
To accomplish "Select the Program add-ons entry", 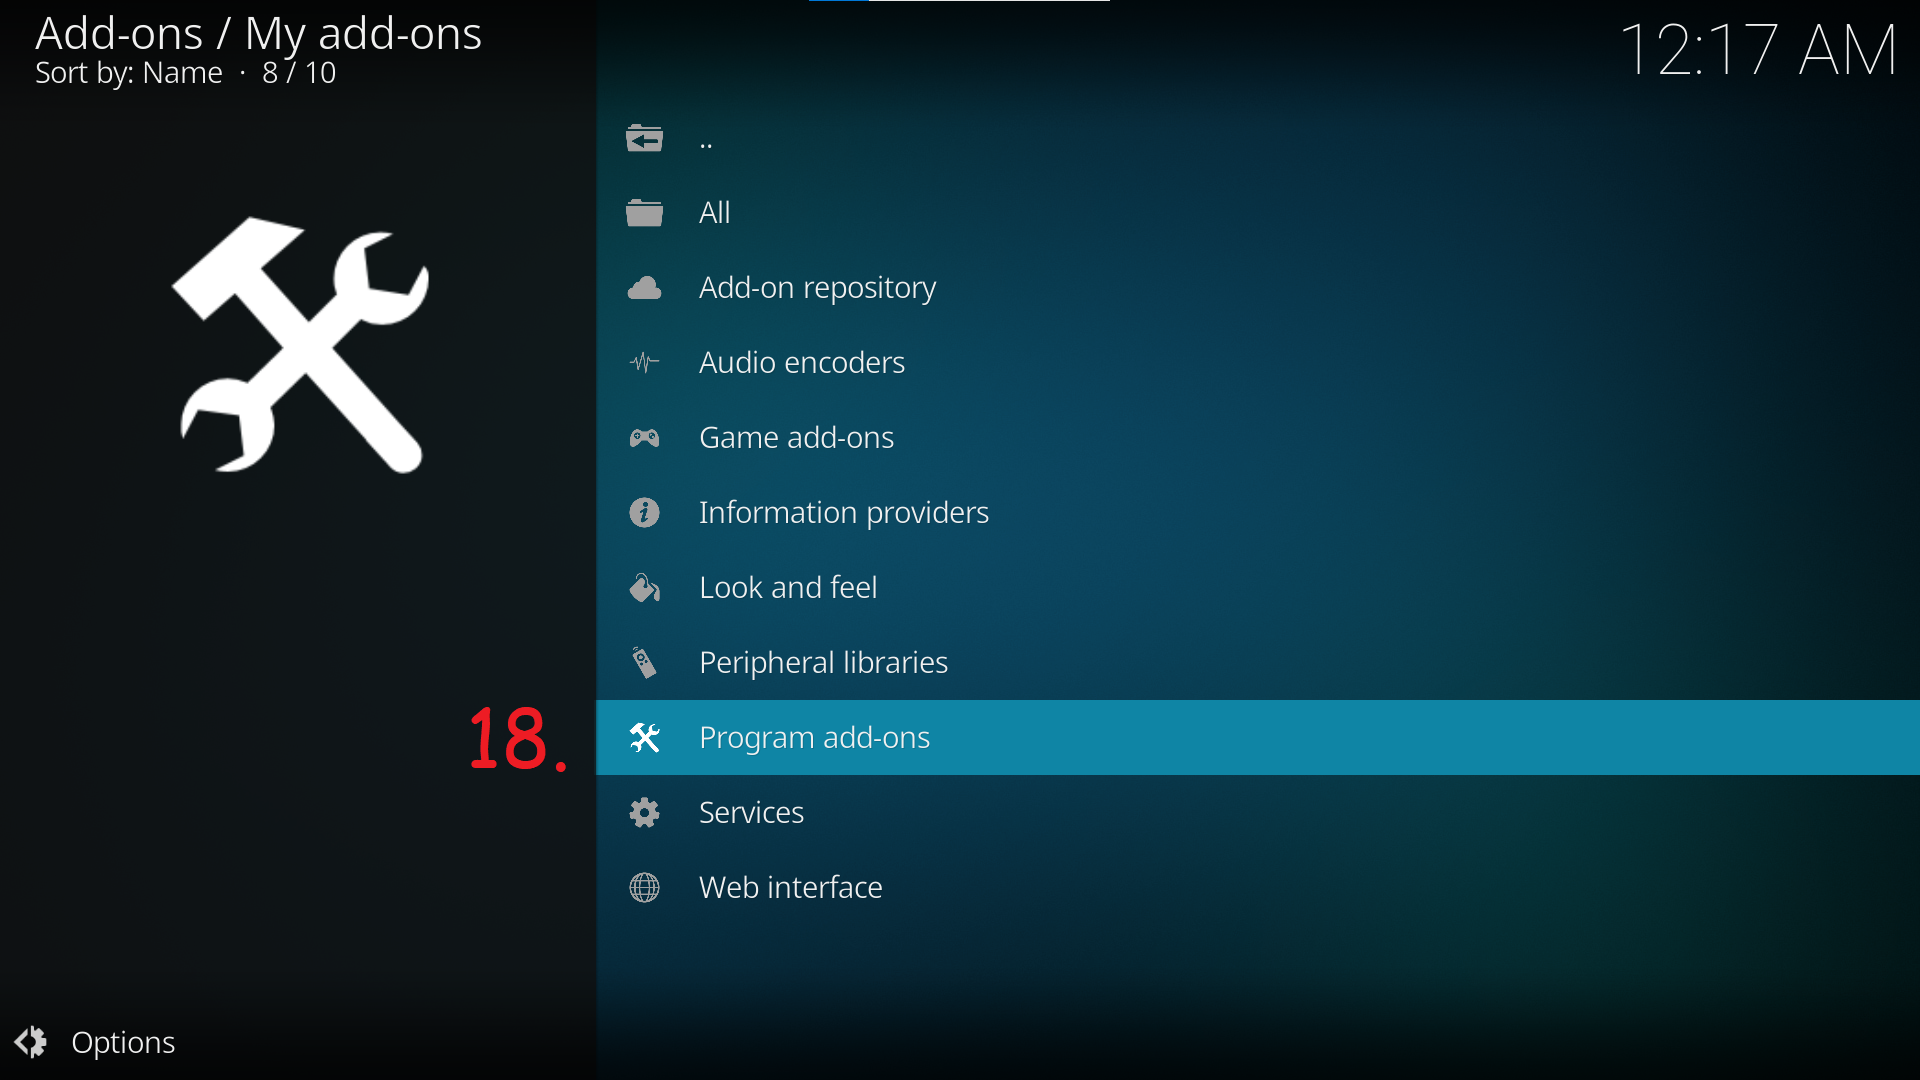I will 1258,738.
